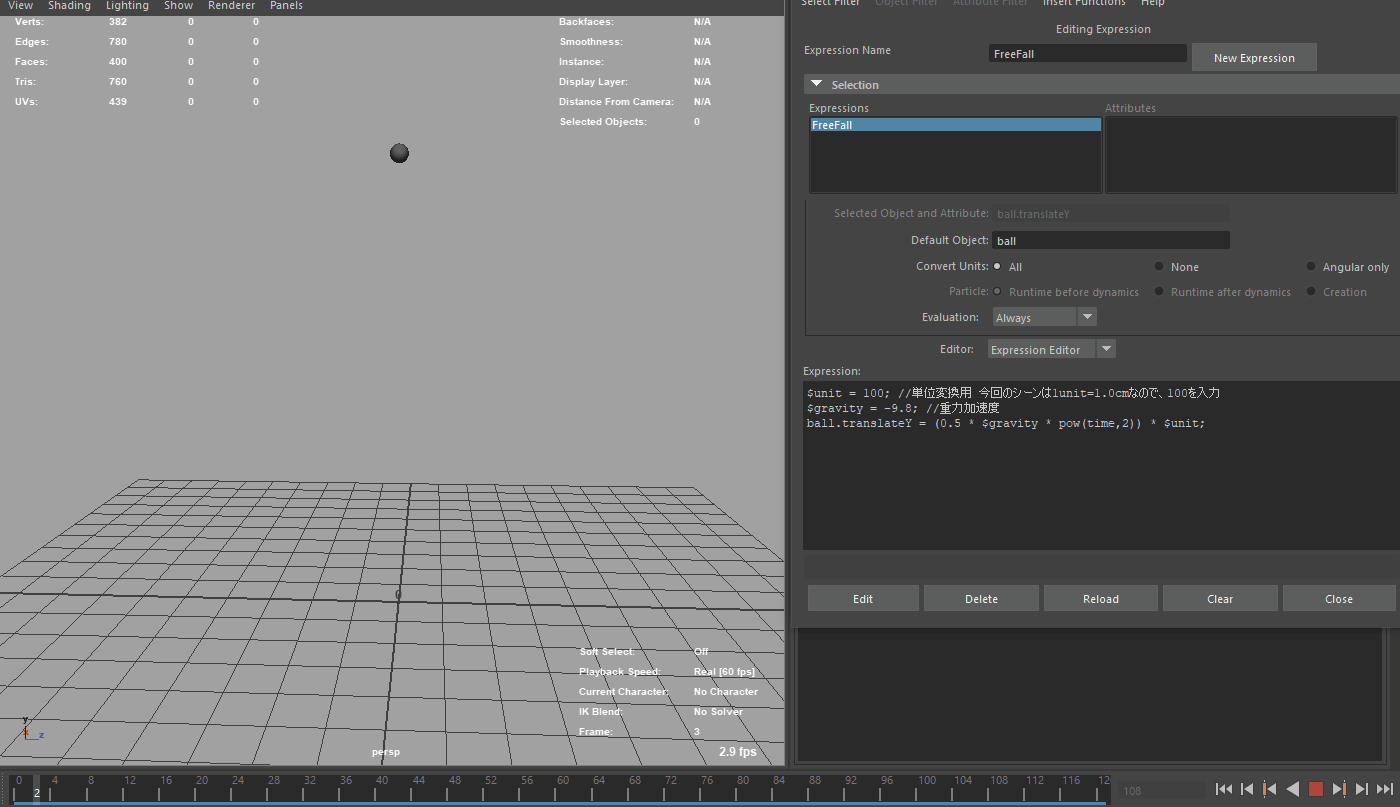1400x807 pixels.
Task: Click the 2.9 fps readout
Action: coord(738,751)
